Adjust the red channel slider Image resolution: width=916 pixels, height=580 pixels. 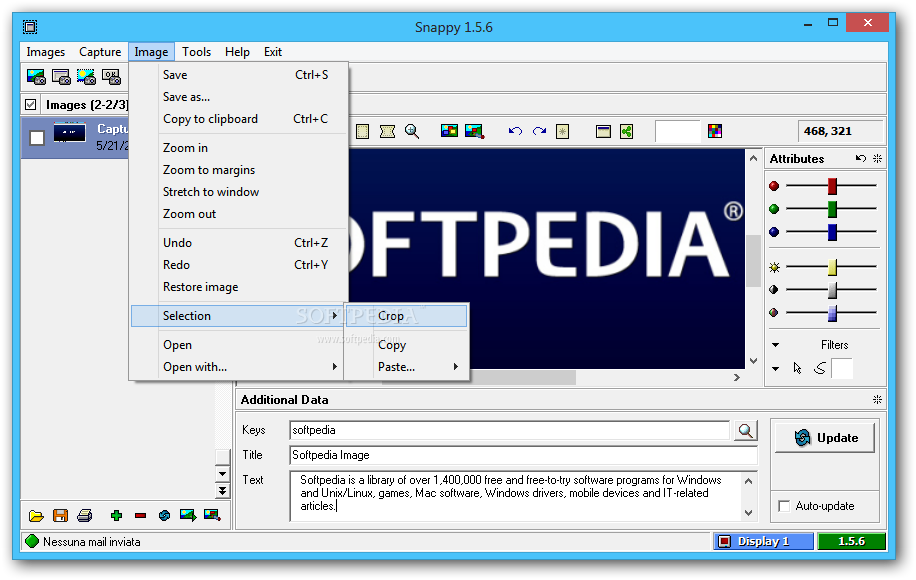pyautogui.click(x=832, y=186)
